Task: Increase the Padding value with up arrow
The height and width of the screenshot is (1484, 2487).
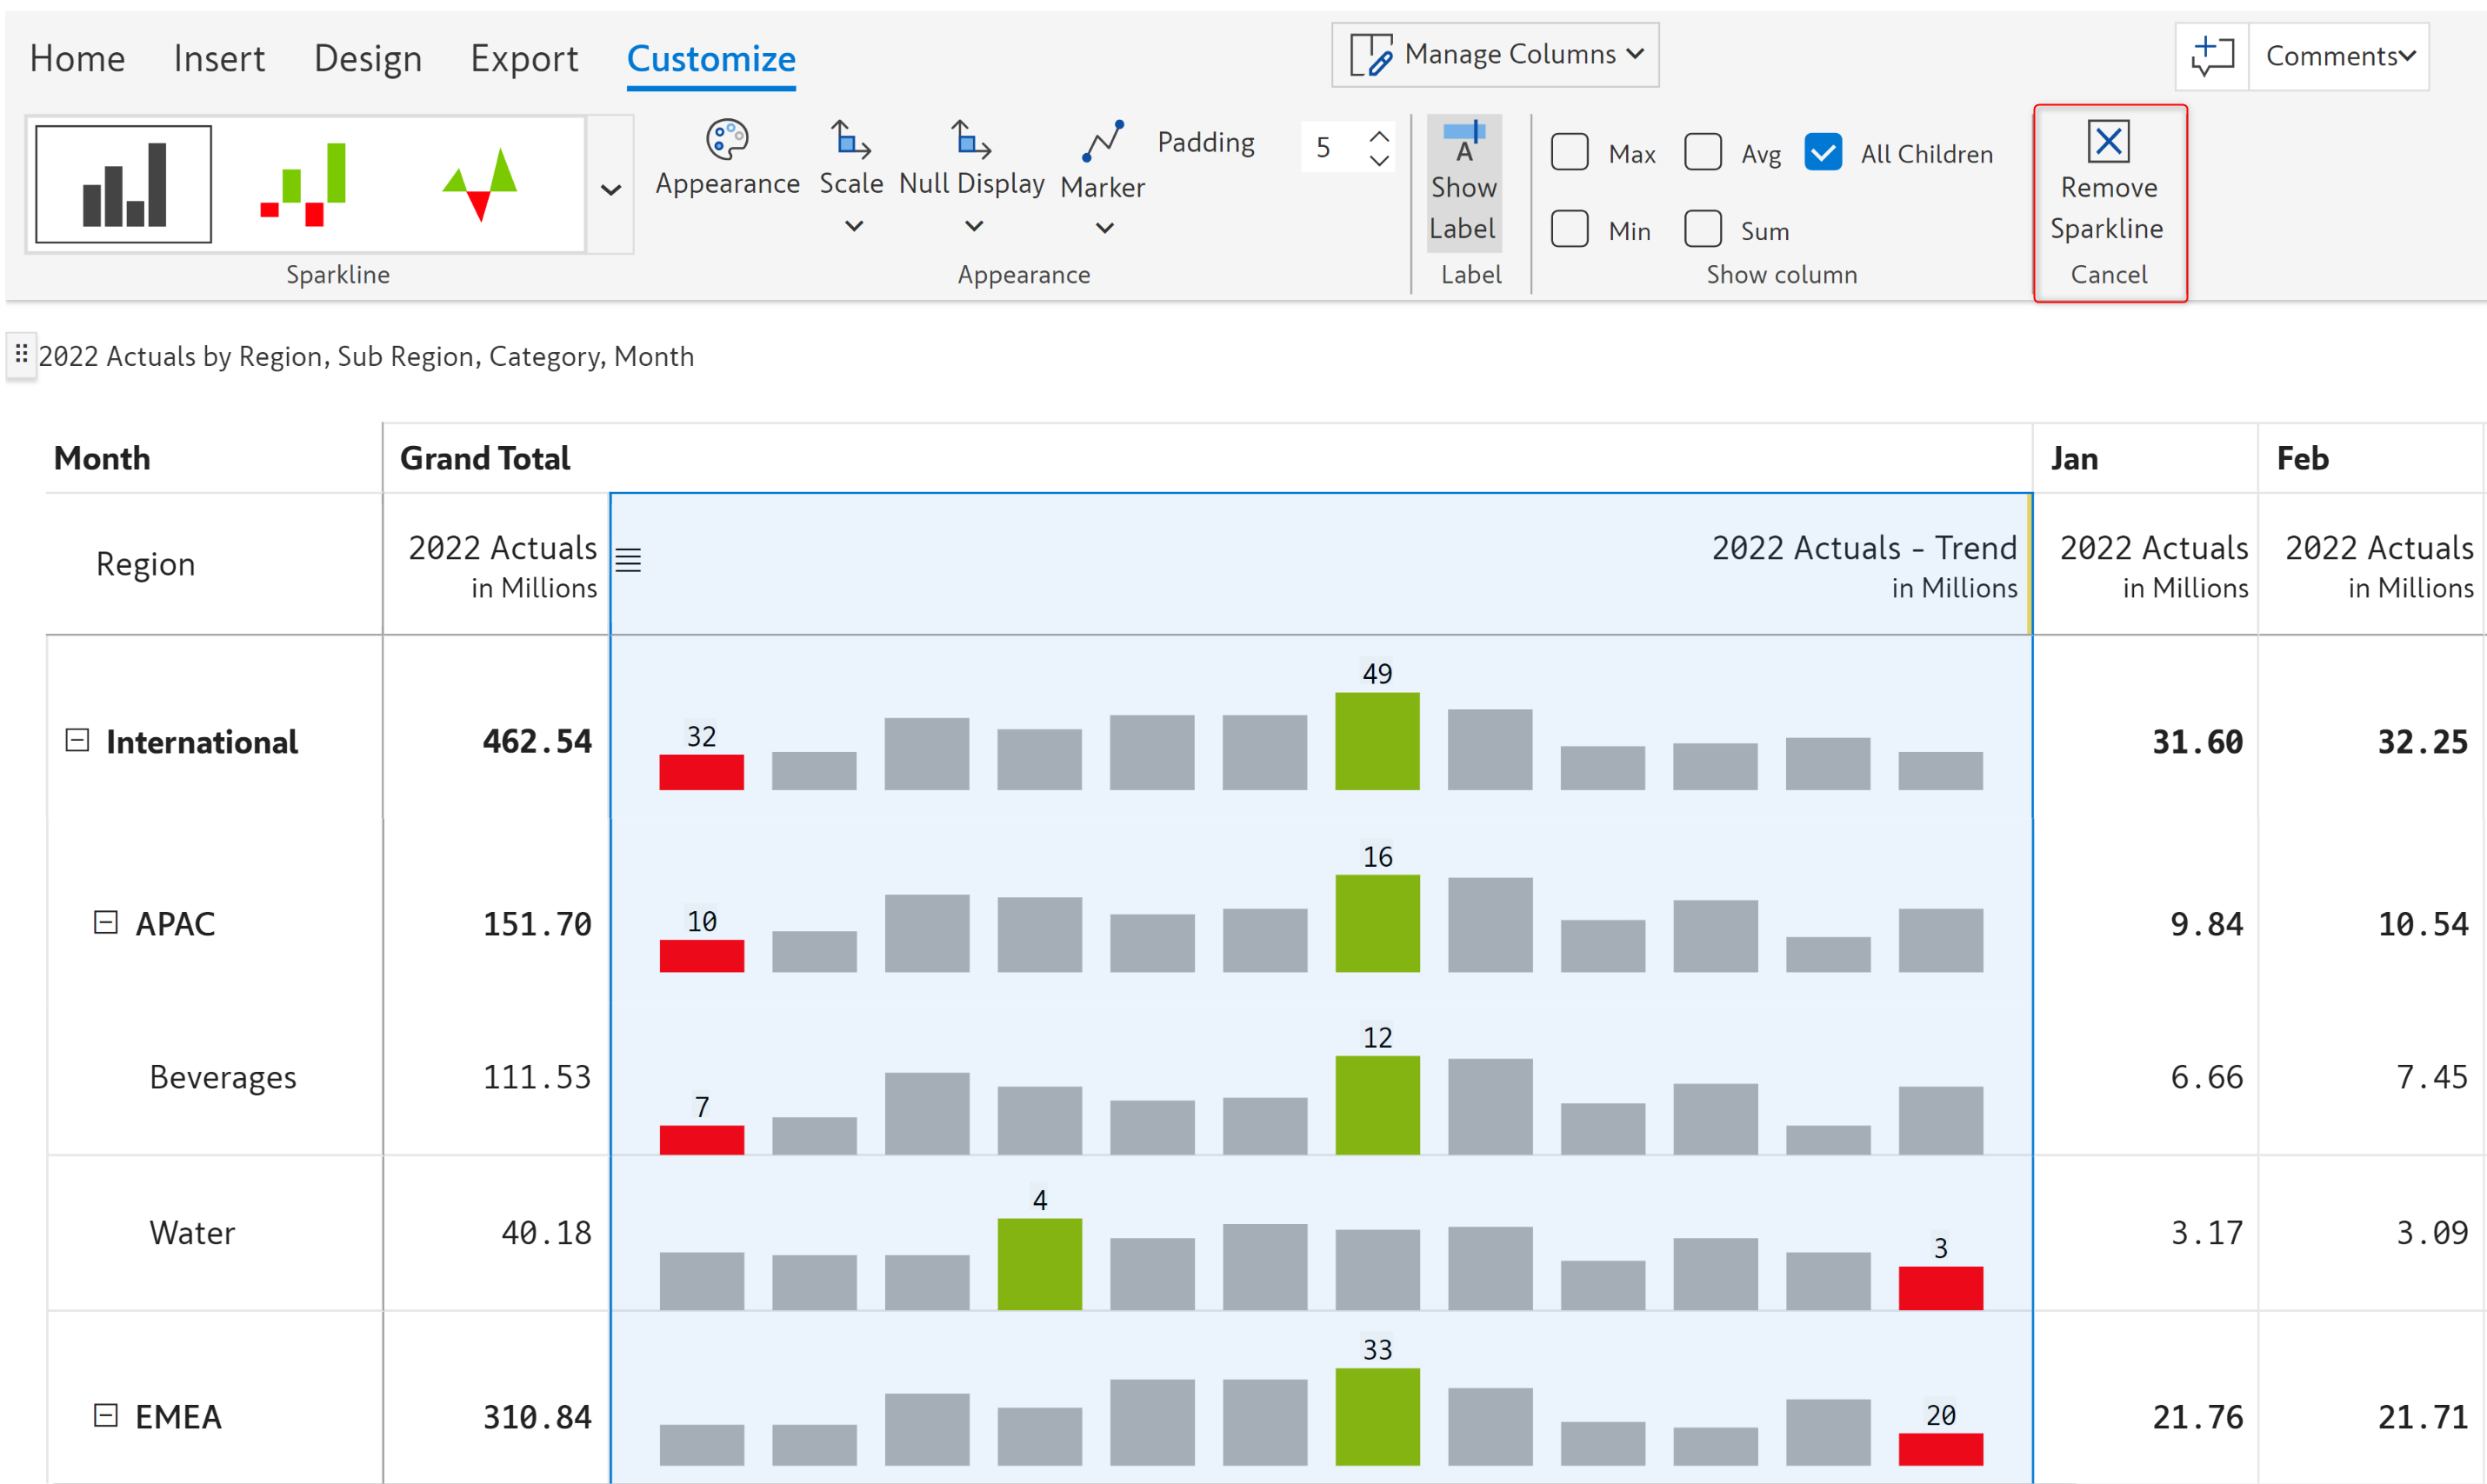Action: [1379, 136]
